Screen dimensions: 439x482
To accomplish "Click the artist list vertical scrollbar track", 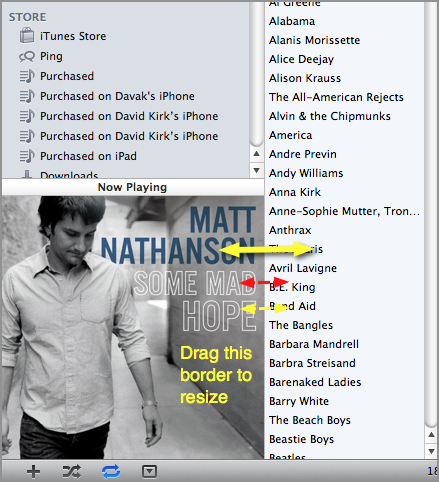I will coord(431,213).
